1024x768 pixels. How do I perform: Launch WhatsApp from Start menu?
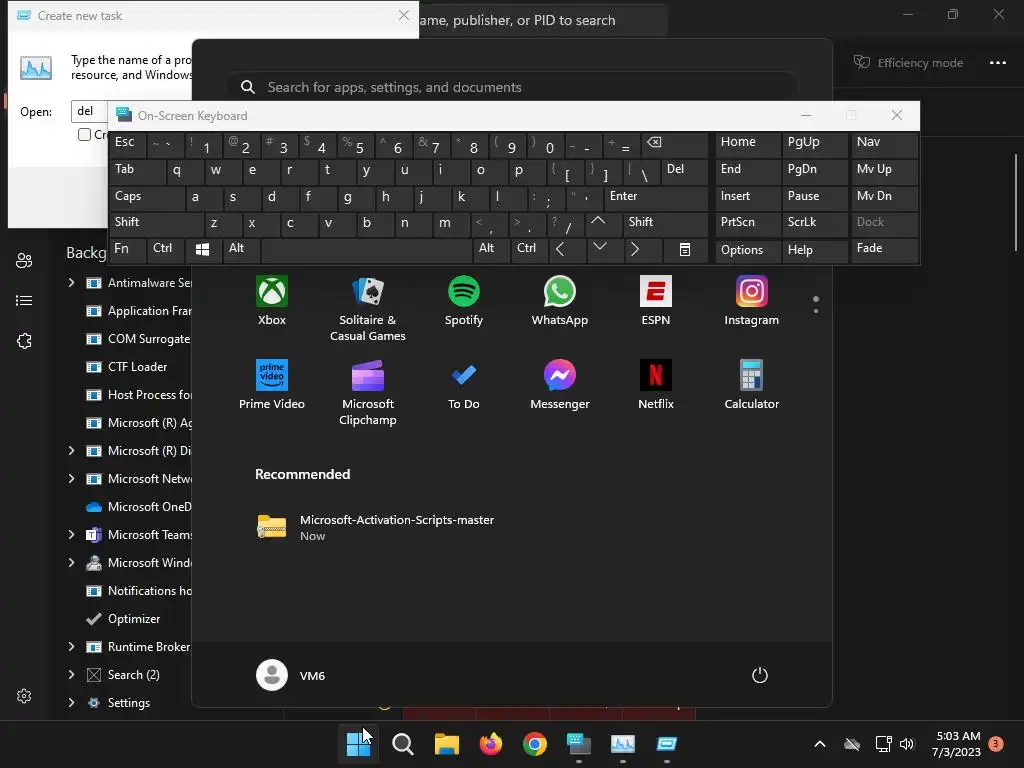tap(560, 301)
